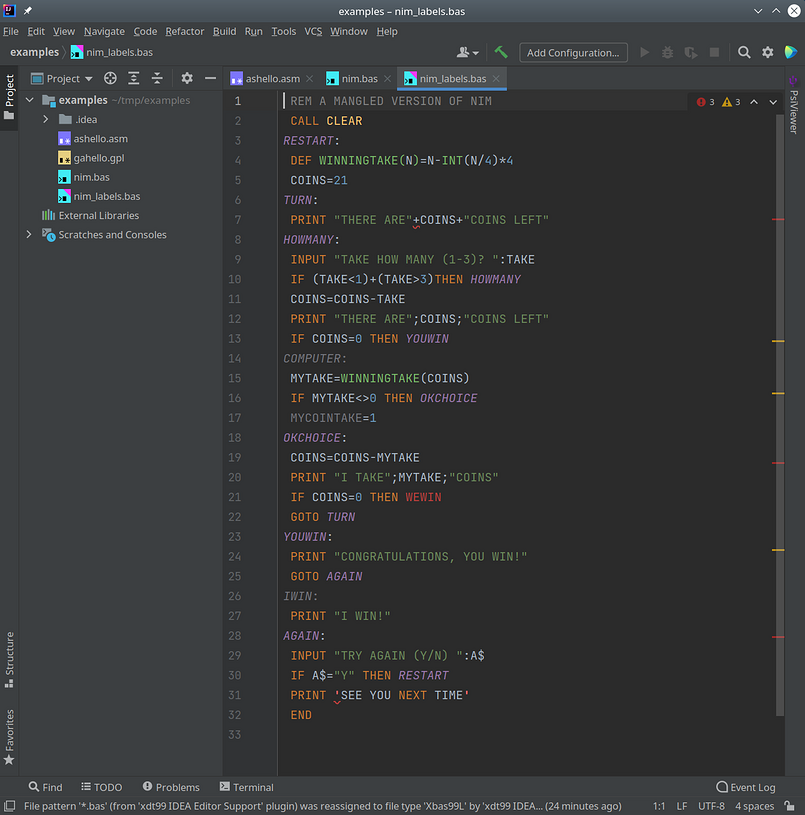Expand all nodes using Project panel icon

pyautogui.click(x=134, y=78)
